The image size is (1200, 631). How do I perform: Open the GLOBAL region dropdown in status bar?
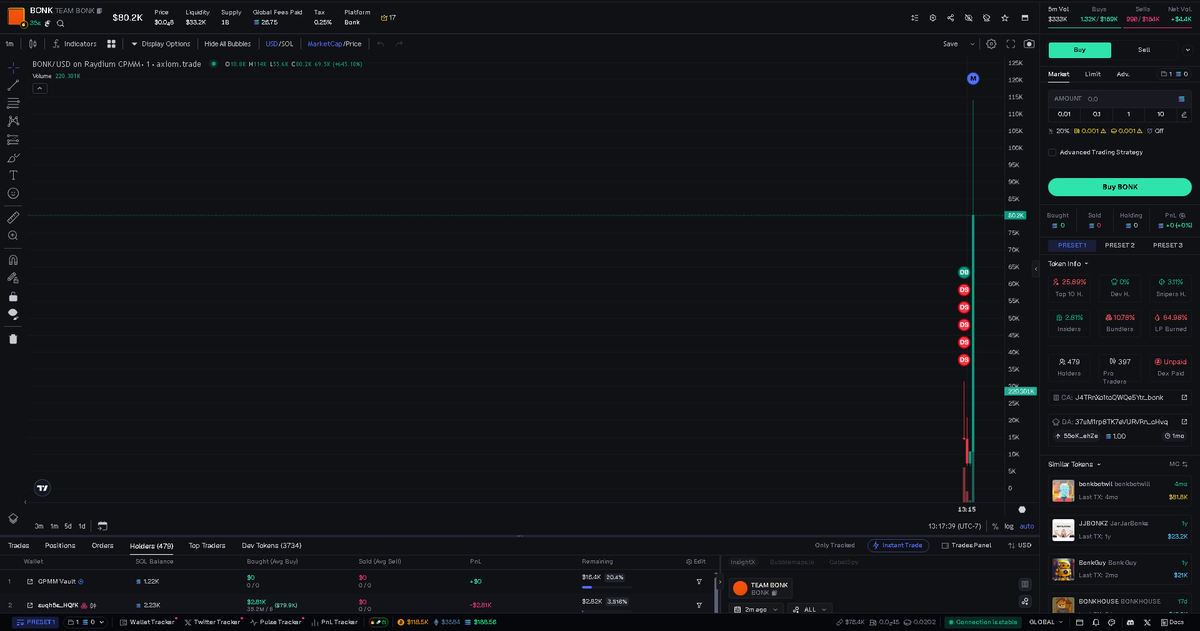(x=1046, y=622)
